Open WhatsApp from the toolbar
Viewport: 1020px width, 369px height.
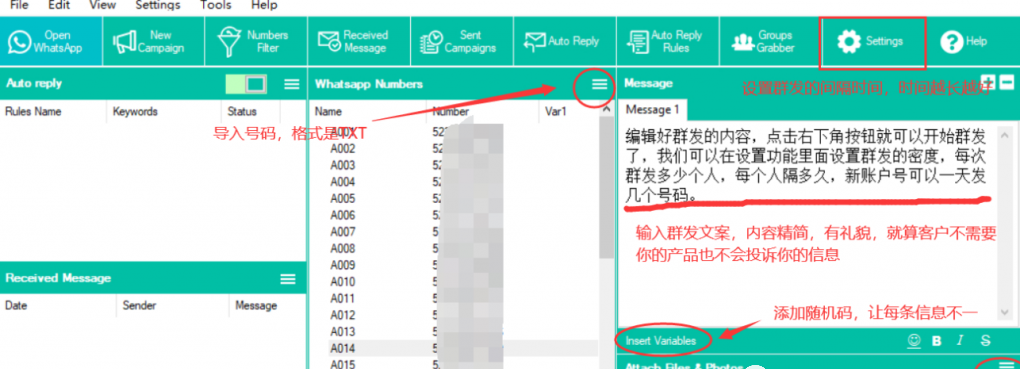[51, 41]
